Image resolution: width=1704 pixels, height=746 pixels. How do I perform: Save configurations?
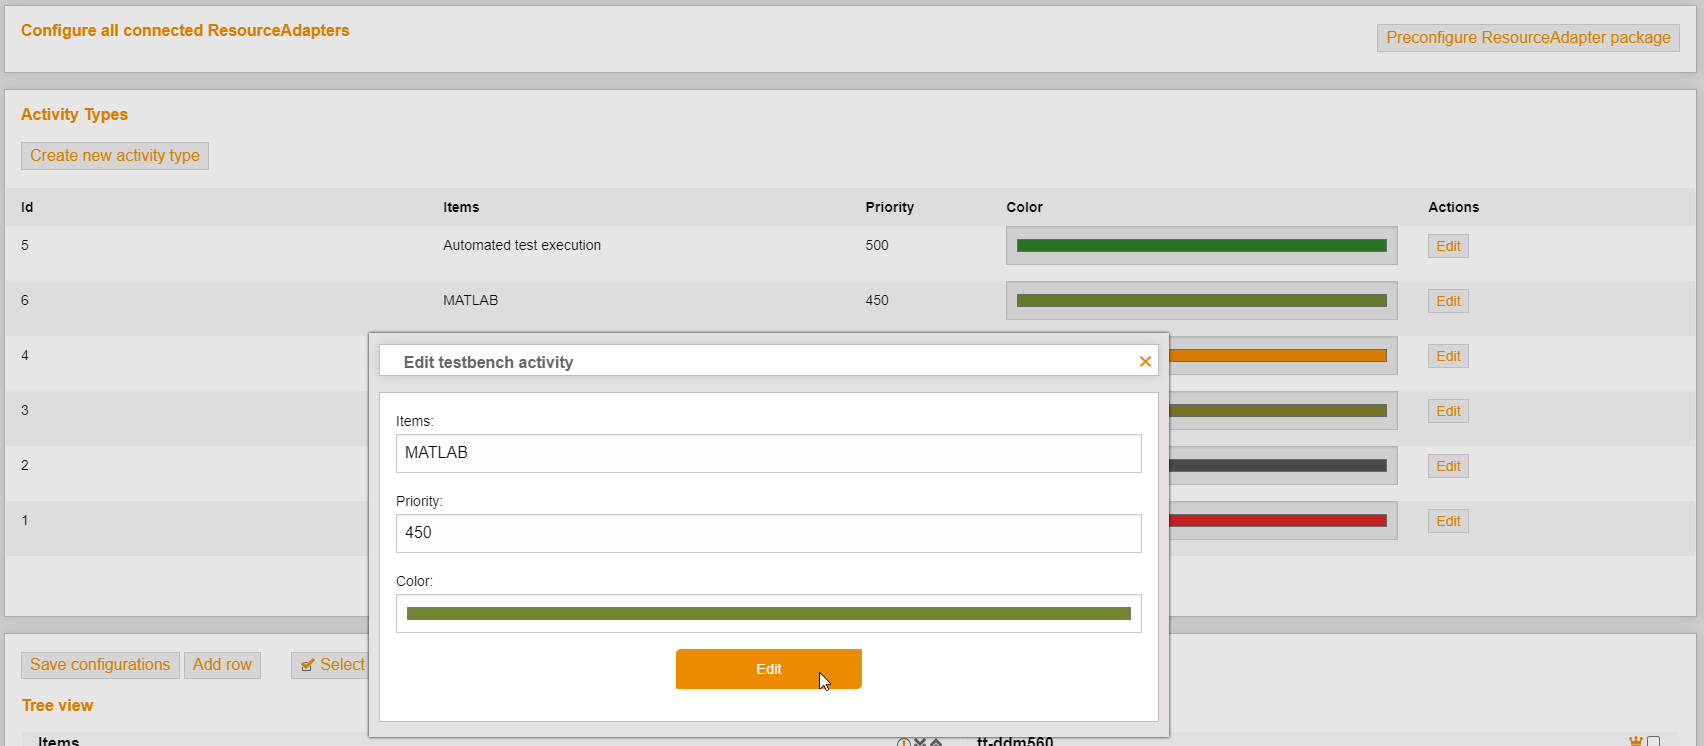(x=100, y=665)
